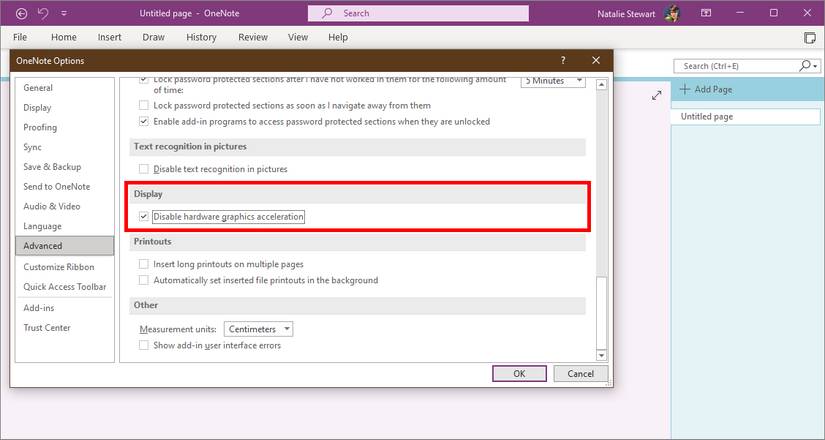The width and height of the screenshot is (825, 440).
Task: Open the Insert tab
Action: [109, 37]
